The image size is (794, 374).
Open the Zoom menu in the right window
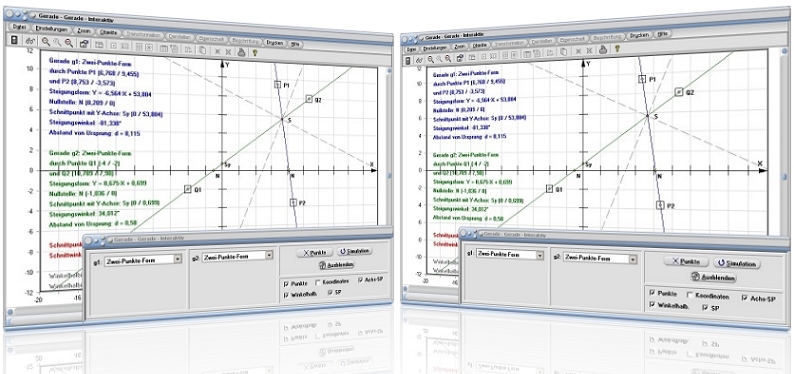point(460,46)
